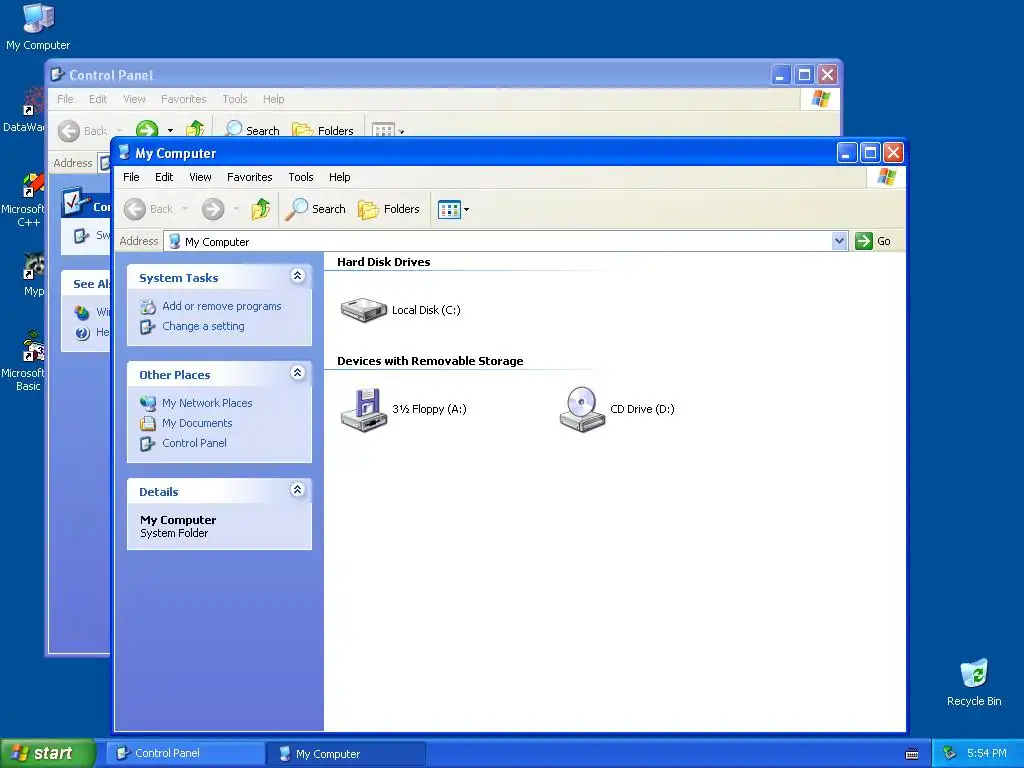The image size is (1024, 768).
Task: Select the CD Drive (D:) icon
Action: coord(582,409)
